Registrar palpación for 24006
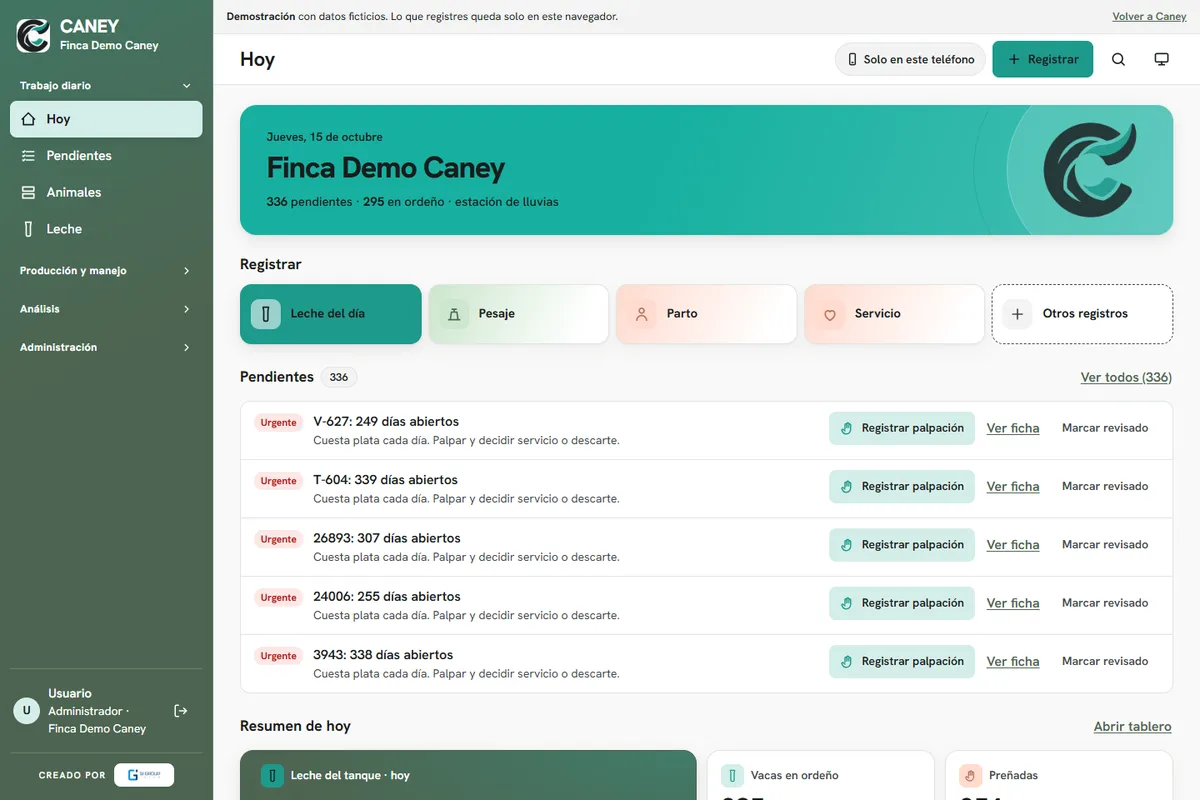The image size is (1200, 800). point(902,603)
